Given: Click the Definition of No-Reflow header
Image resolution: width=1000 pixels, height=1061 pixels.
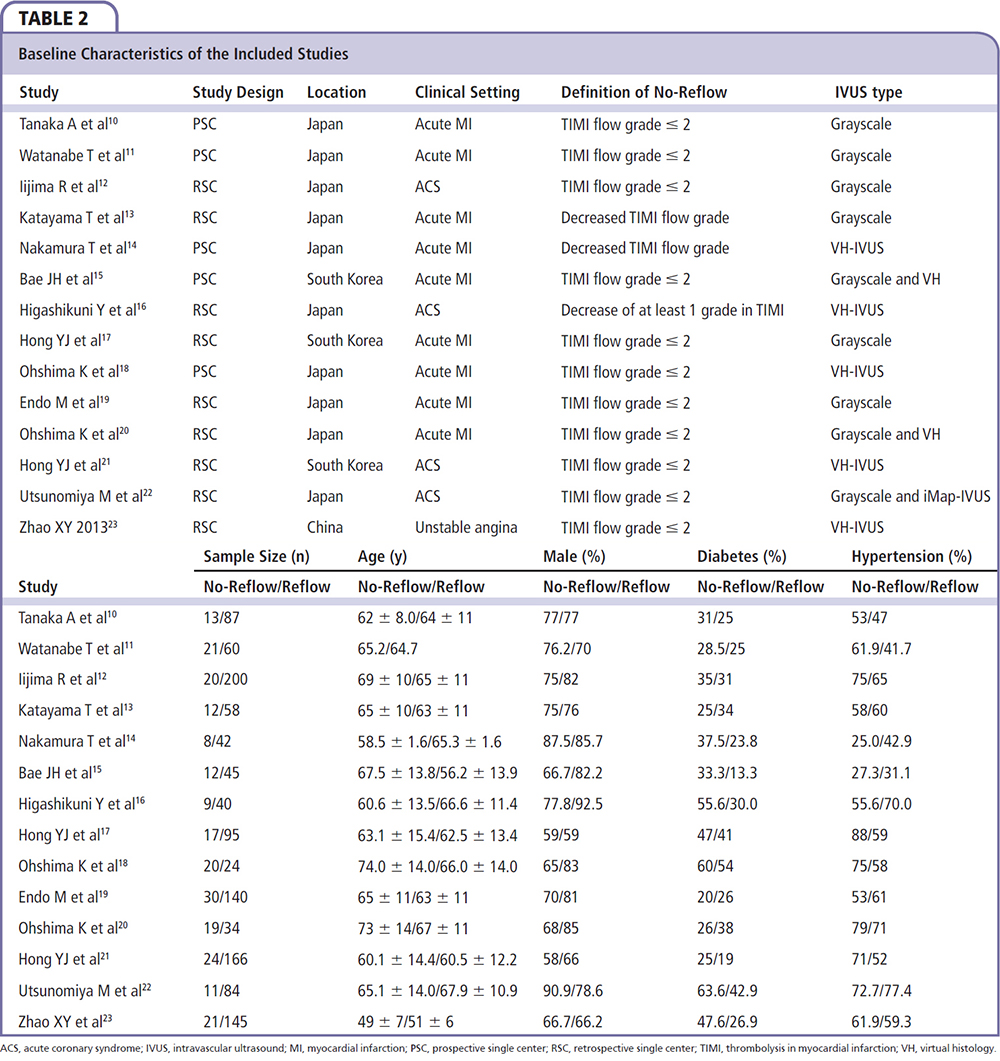Looking at the screenshot, I should [x=643, y=92].
